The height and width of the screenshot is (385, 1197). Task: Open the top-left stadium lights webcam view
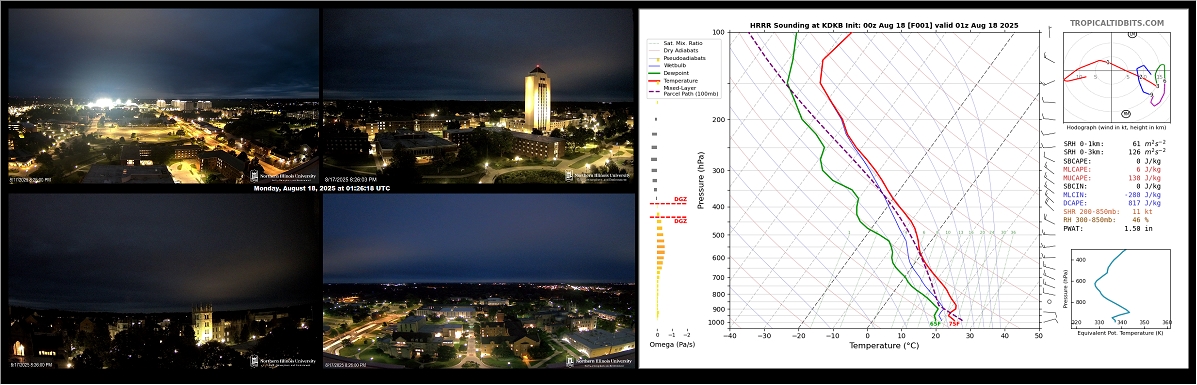coord(163,96)
